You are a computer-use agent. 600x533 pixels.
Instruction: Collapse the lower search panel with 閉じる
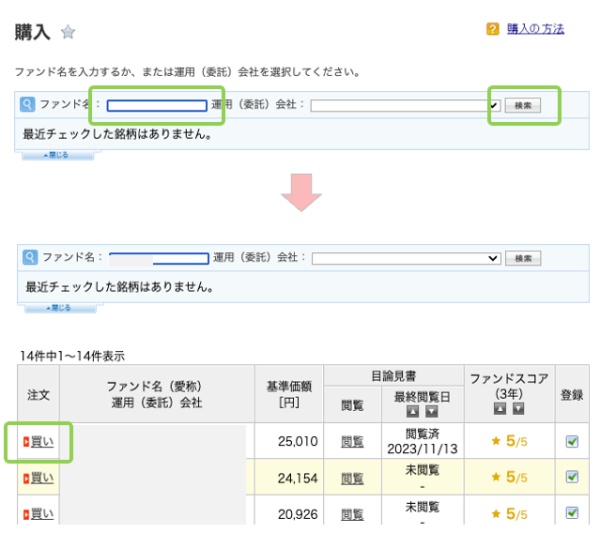58,308
